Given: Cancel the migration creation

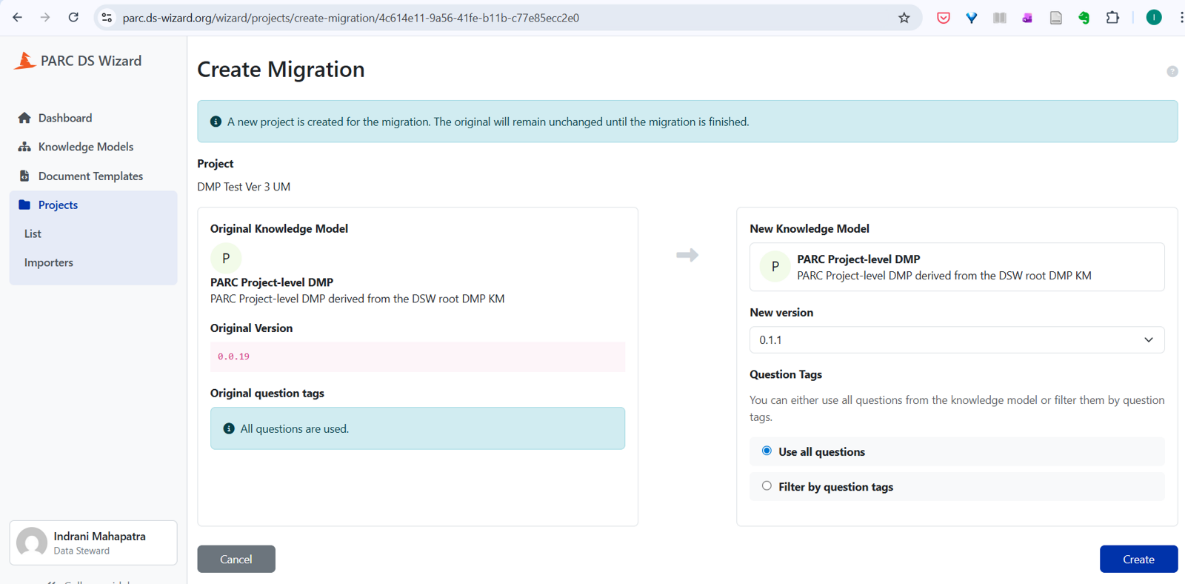Looking at the screenshot, I should (236, 559).
